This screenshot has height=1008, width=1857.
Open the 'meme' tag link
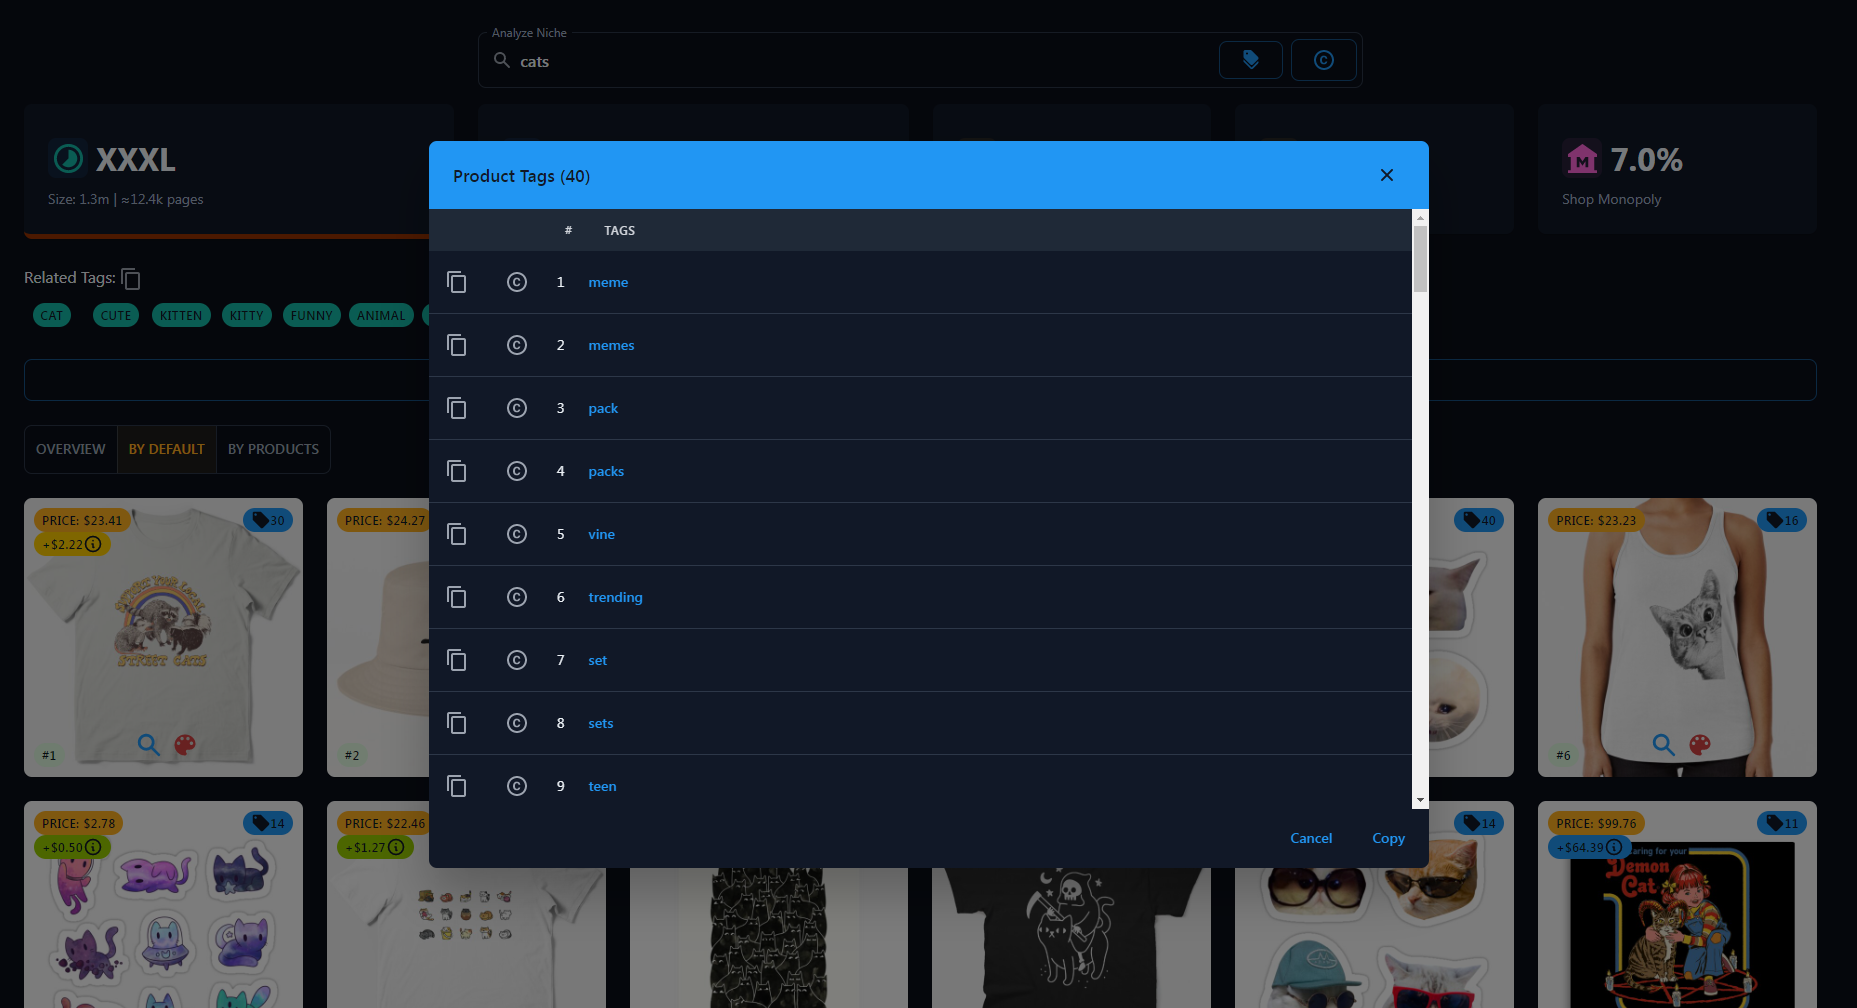pos(608,282)
